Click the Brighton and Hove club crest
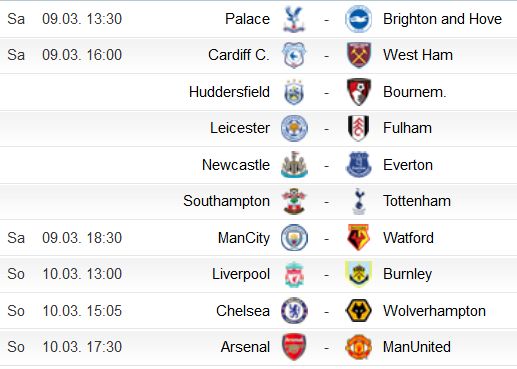Screen dimensions: 517x369 [358, 19]
